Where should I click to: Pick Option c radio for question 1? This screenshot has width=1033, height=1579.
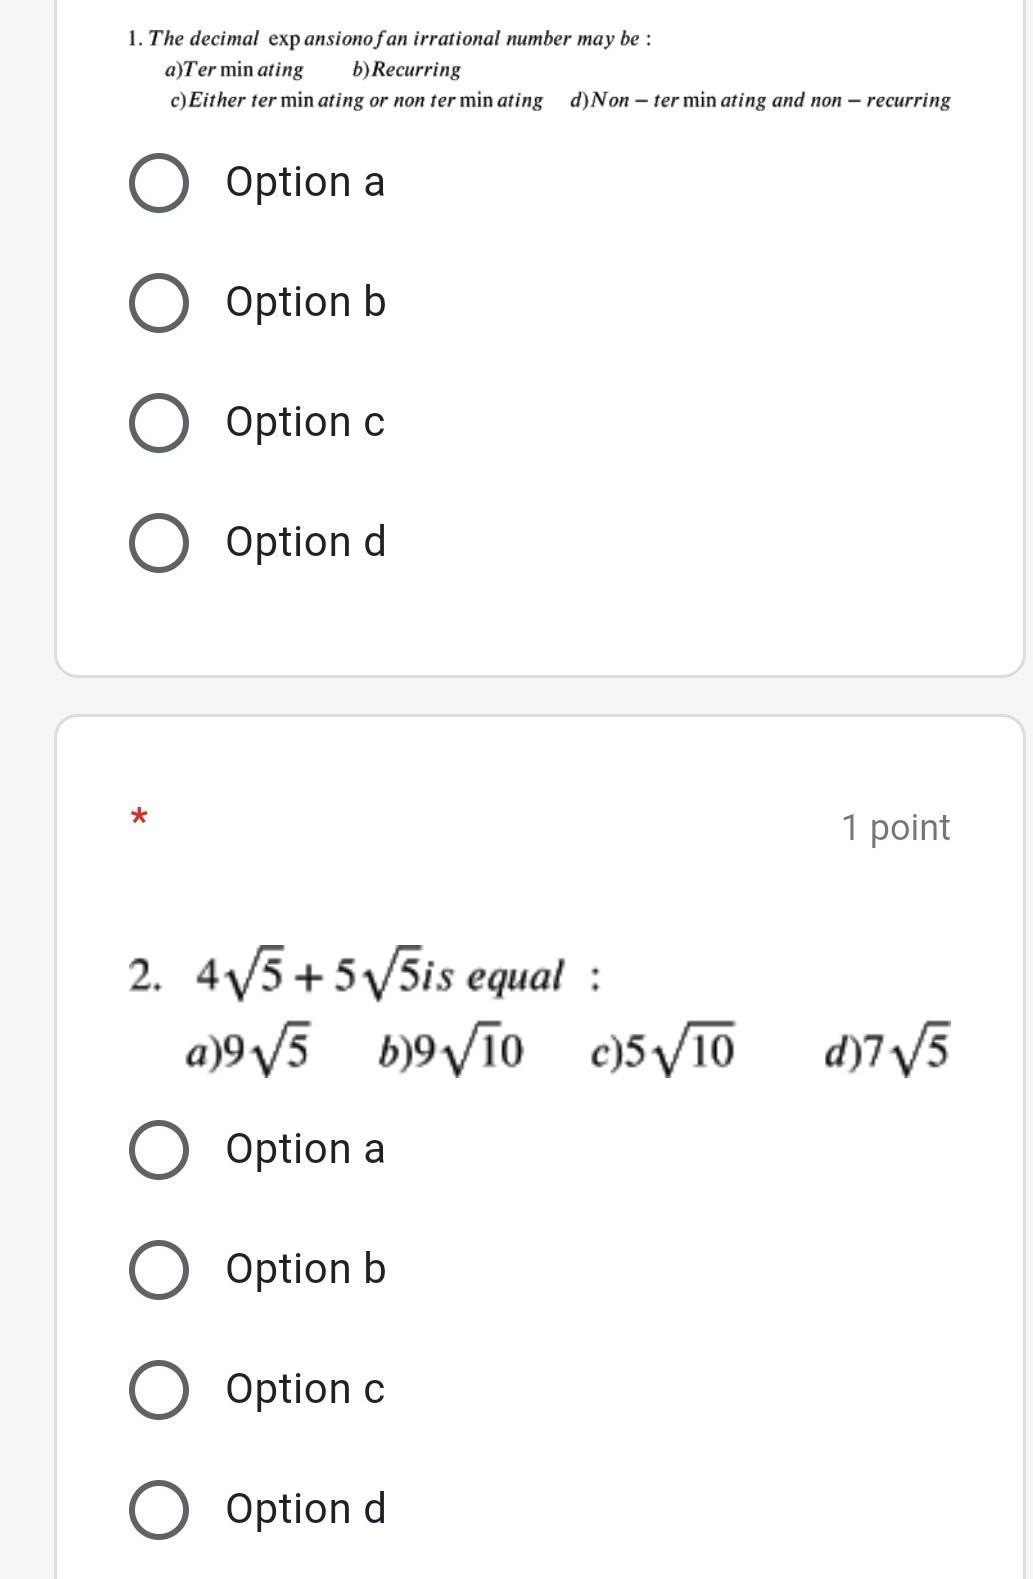[x=159, y=423]
